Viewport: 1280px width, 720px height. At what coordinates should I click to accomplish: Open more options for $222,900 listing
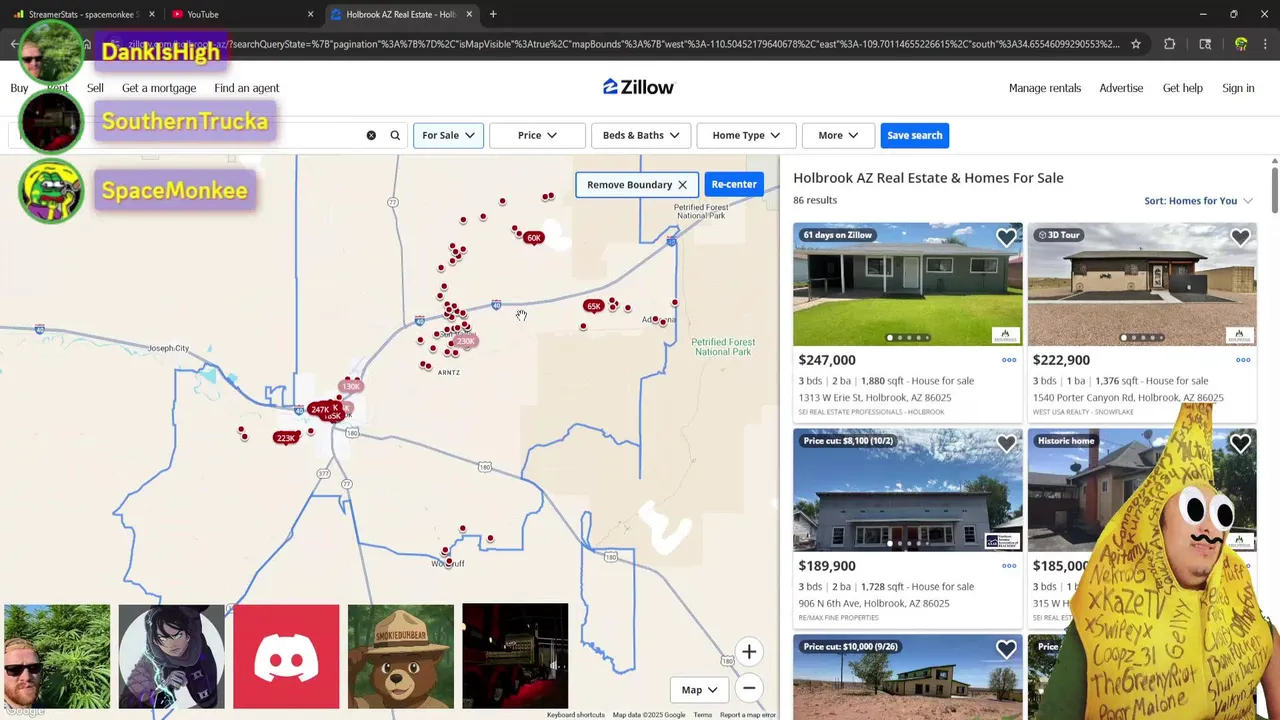click(1243, 360)
